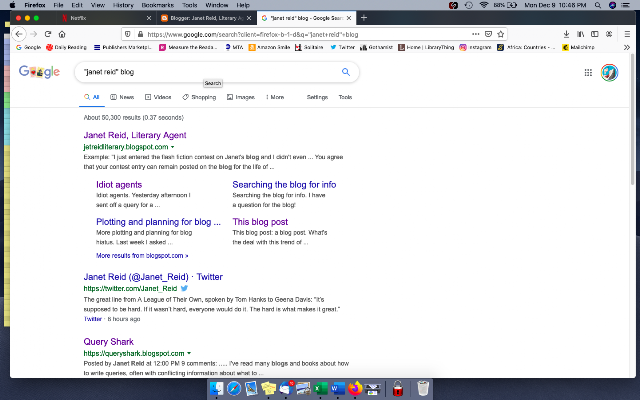The width and height of the screenshot is (640, 400).
Task: Click More results from blogspot.com
Action: tap(142, 256)
